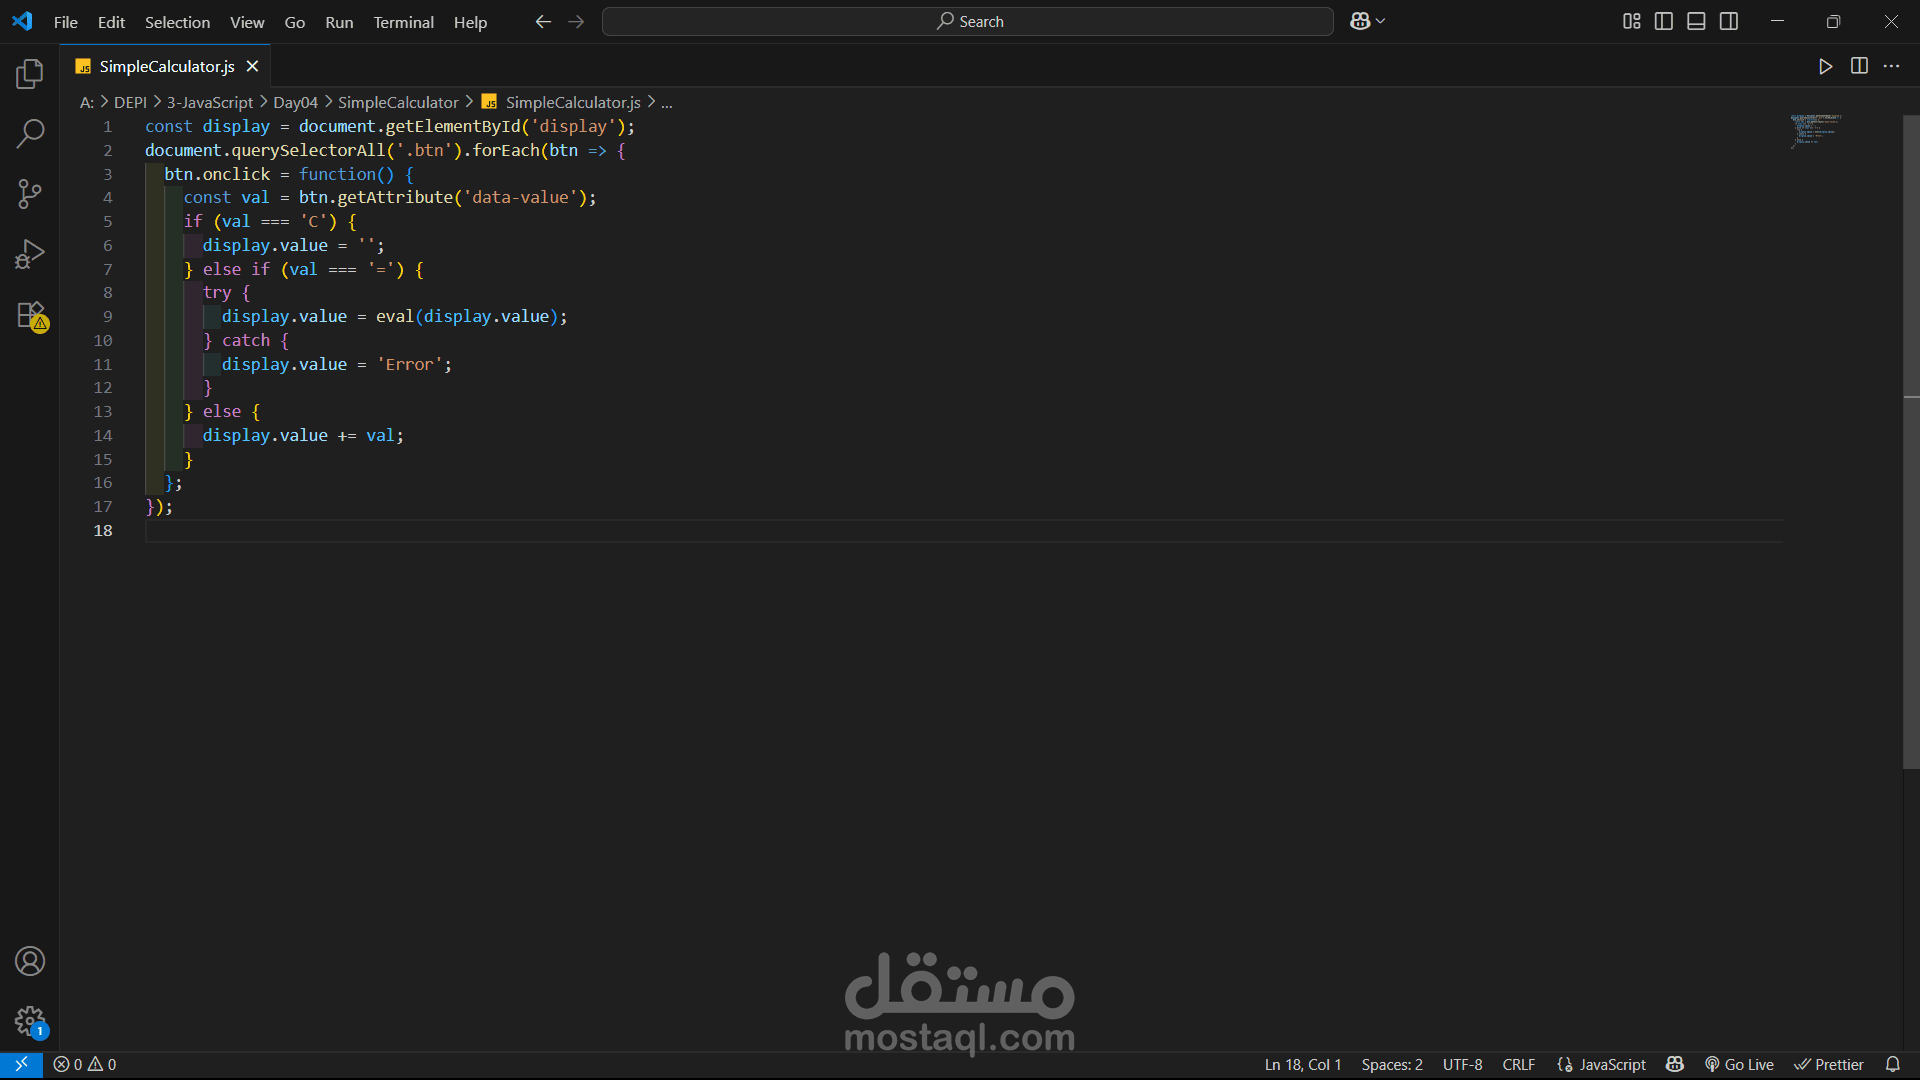Image resolution: width=1920 pixels, height=1080 pixels.
Task: Change the CRLF line ending
Action: 1518,1065
